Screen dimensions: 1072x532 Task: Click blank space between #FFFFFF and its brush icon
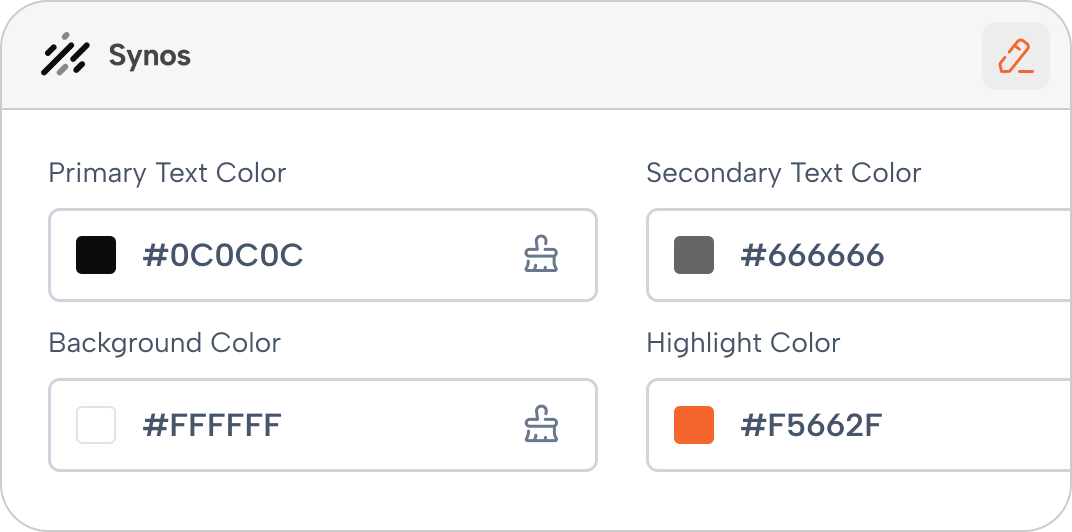pos(403,425)
